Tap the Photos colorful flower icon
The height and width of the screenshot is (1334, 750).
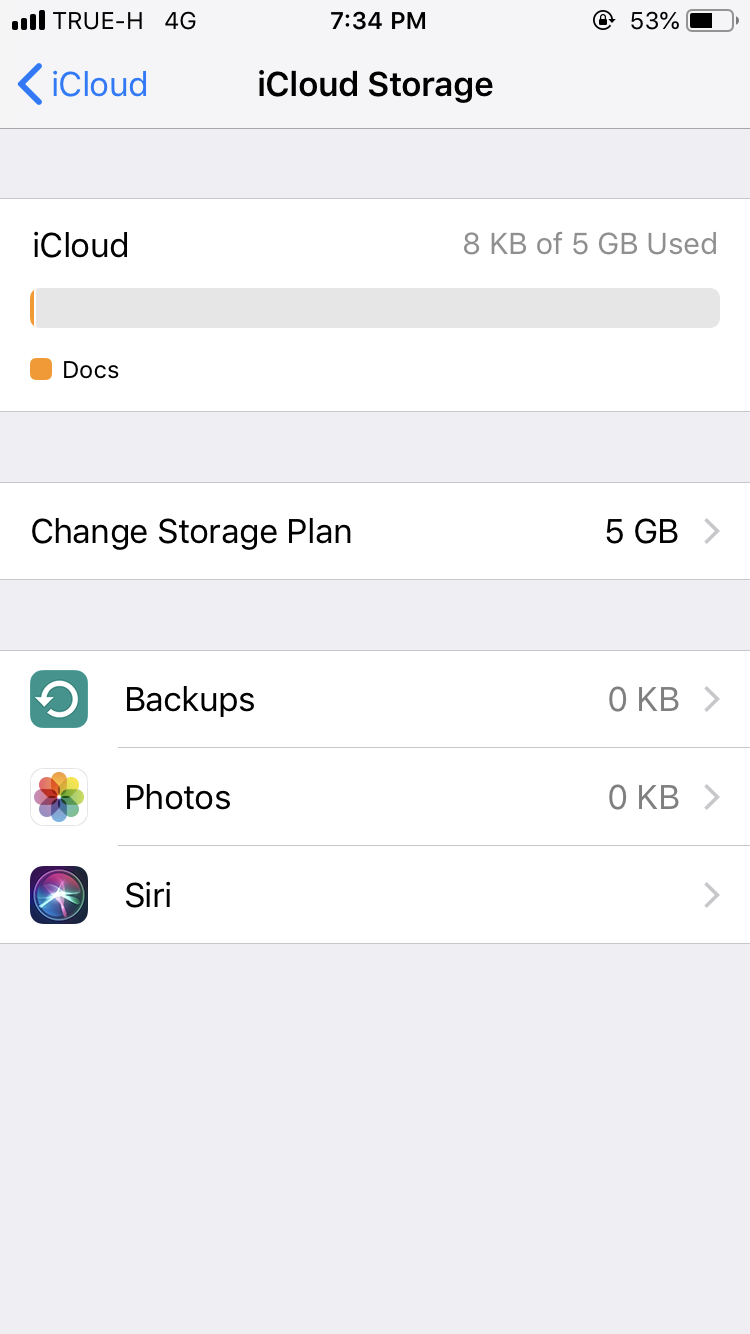(59, 797)
